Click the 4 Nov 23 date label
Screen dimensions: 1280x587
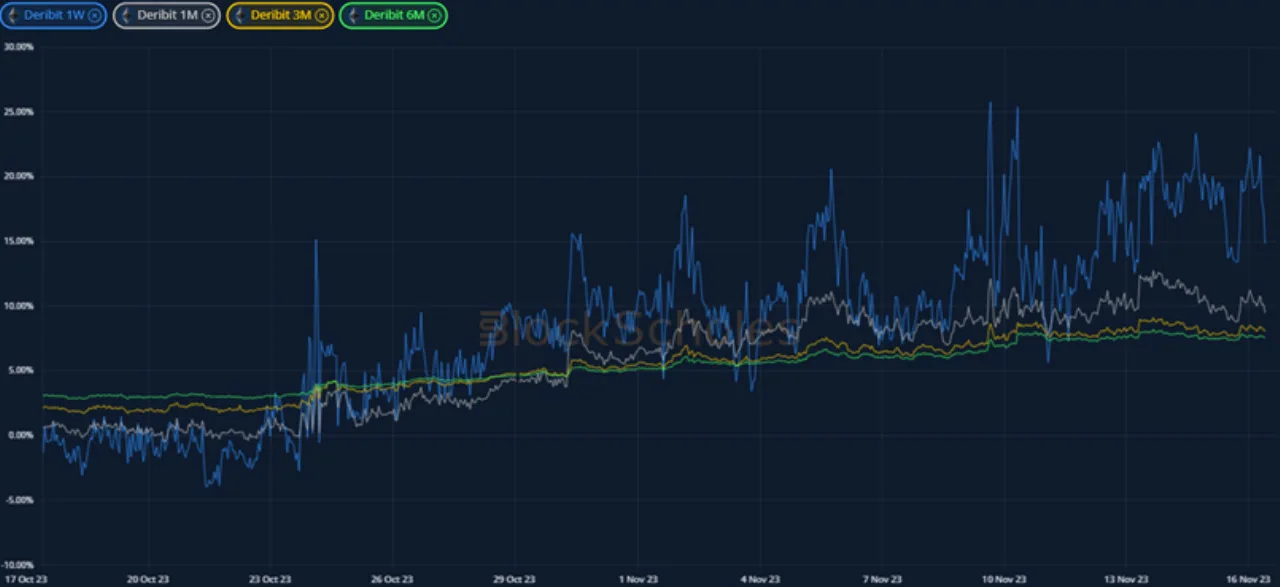[760, 579]
